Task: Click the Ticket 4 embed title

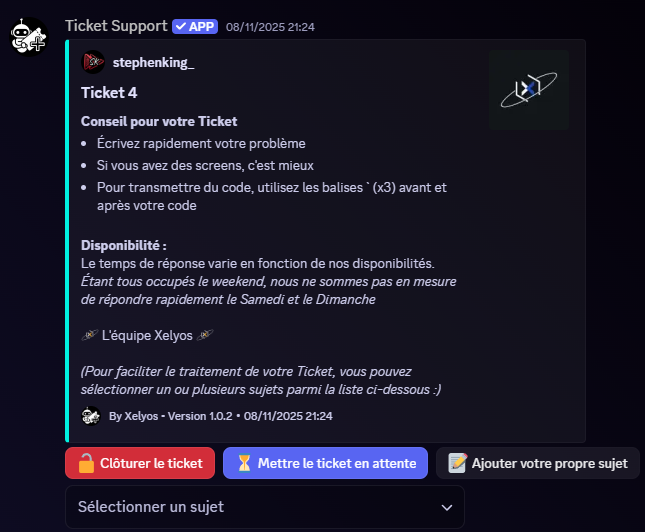Action: pos(108,93)
